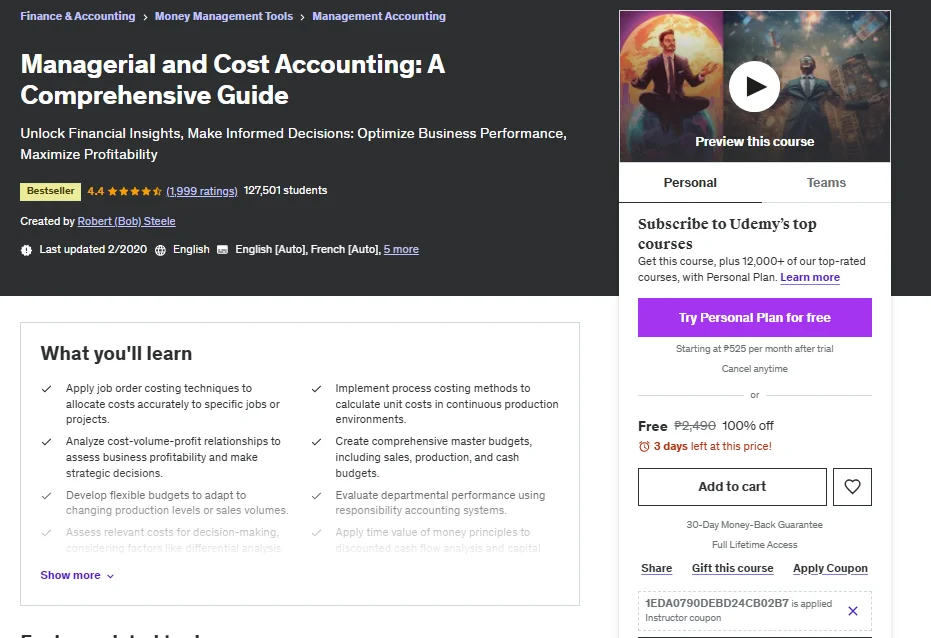Screen dimensions: 931x638
Task: Click the globe language icon
Action: [160, 250]
